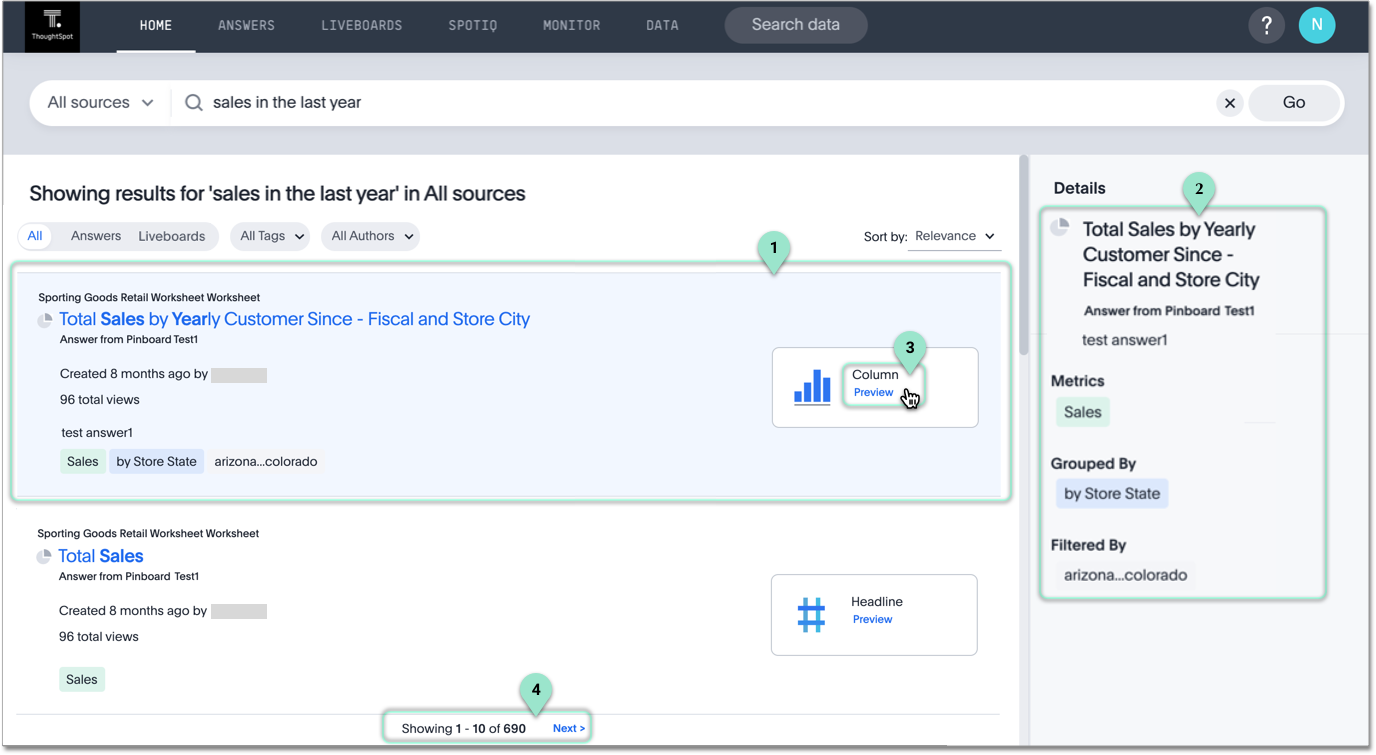The width and height of the screenshot is (1376, 755).
Task: Go to the Answers tab
Action: click(246, 26)
